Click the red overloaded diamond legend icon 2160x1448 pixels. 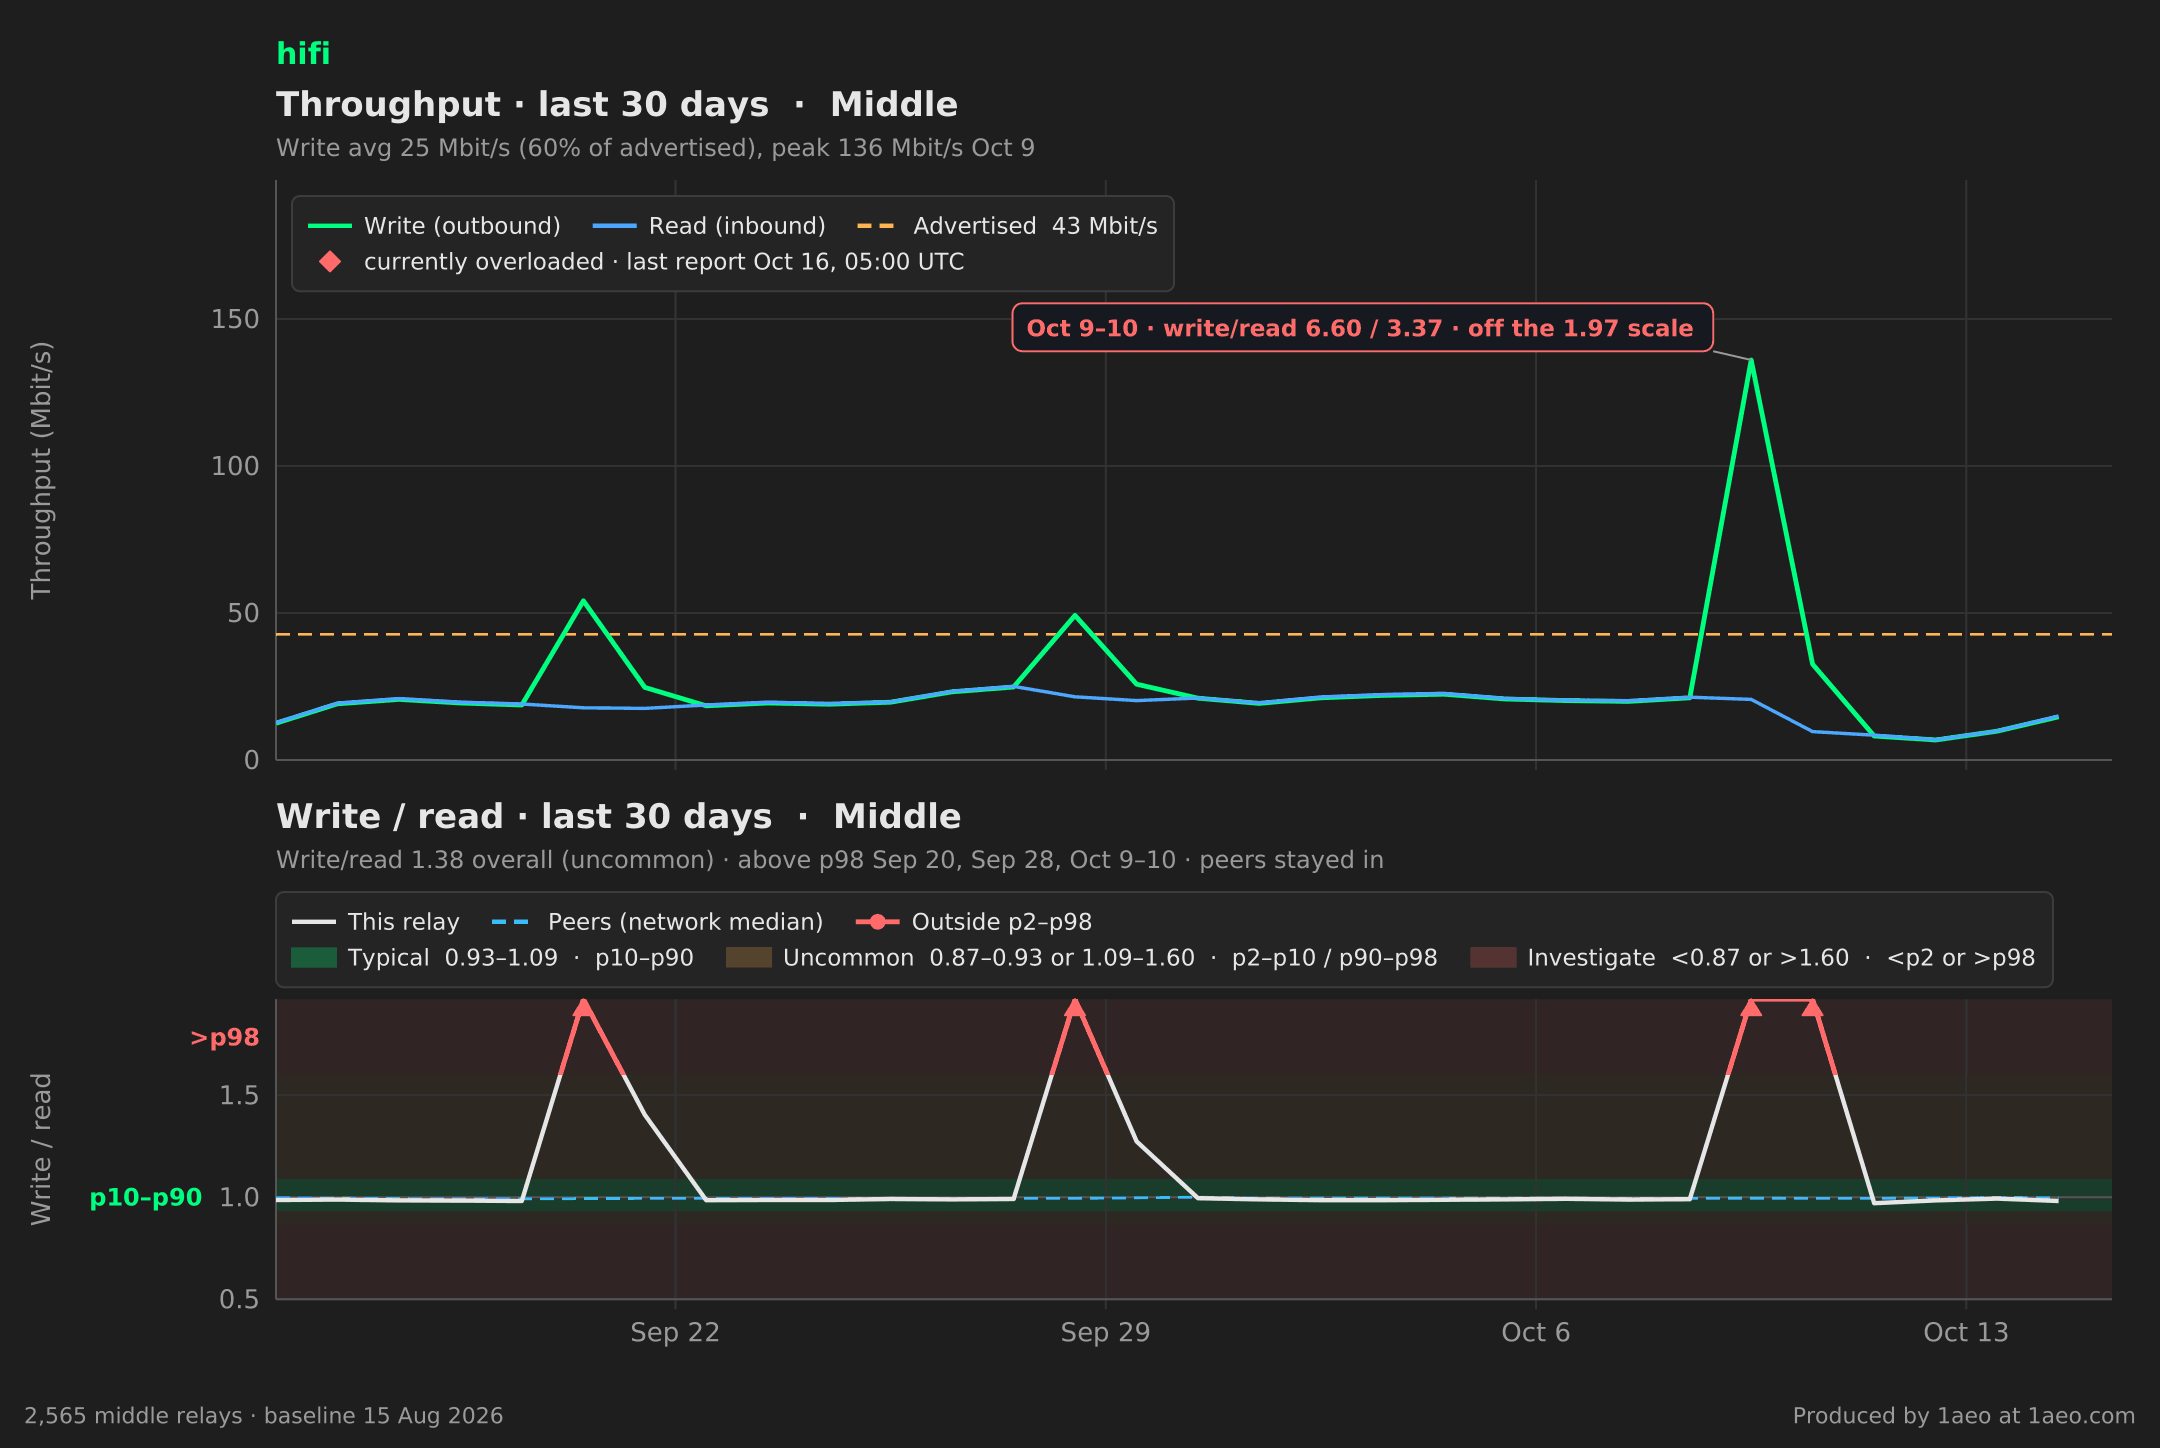coord(330,262)
